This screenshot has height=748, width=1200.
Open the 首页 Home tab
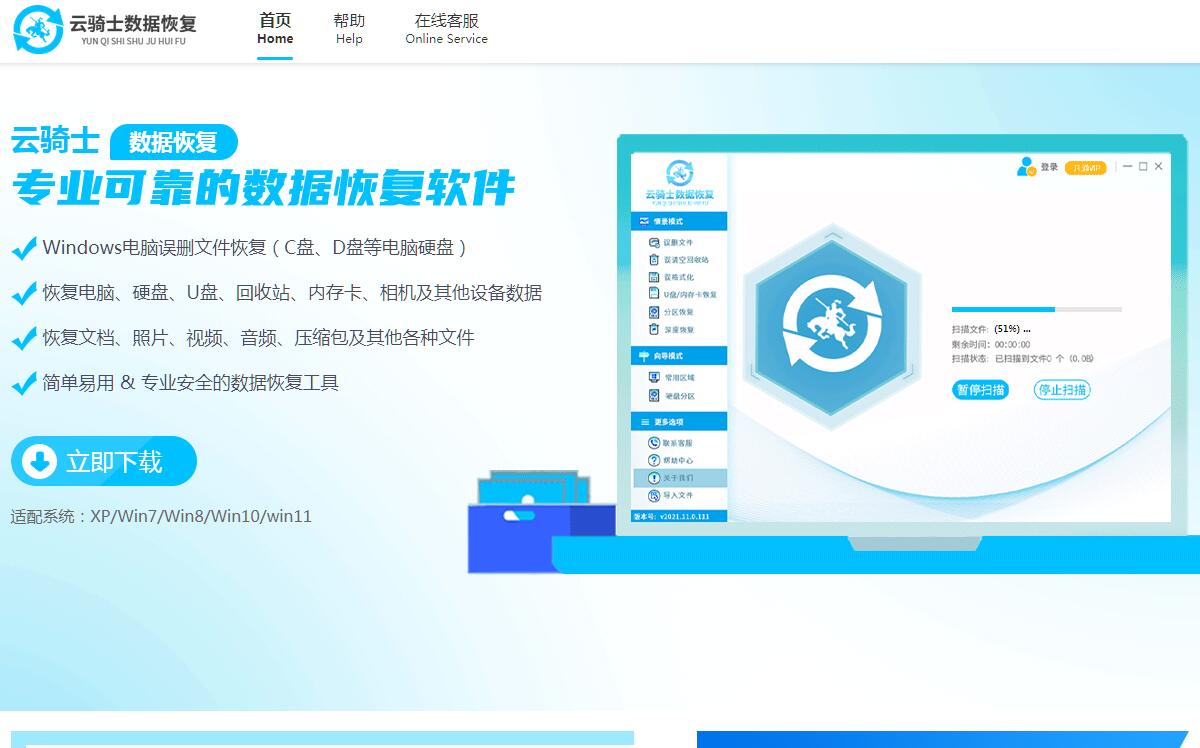[x=275, y=29]
